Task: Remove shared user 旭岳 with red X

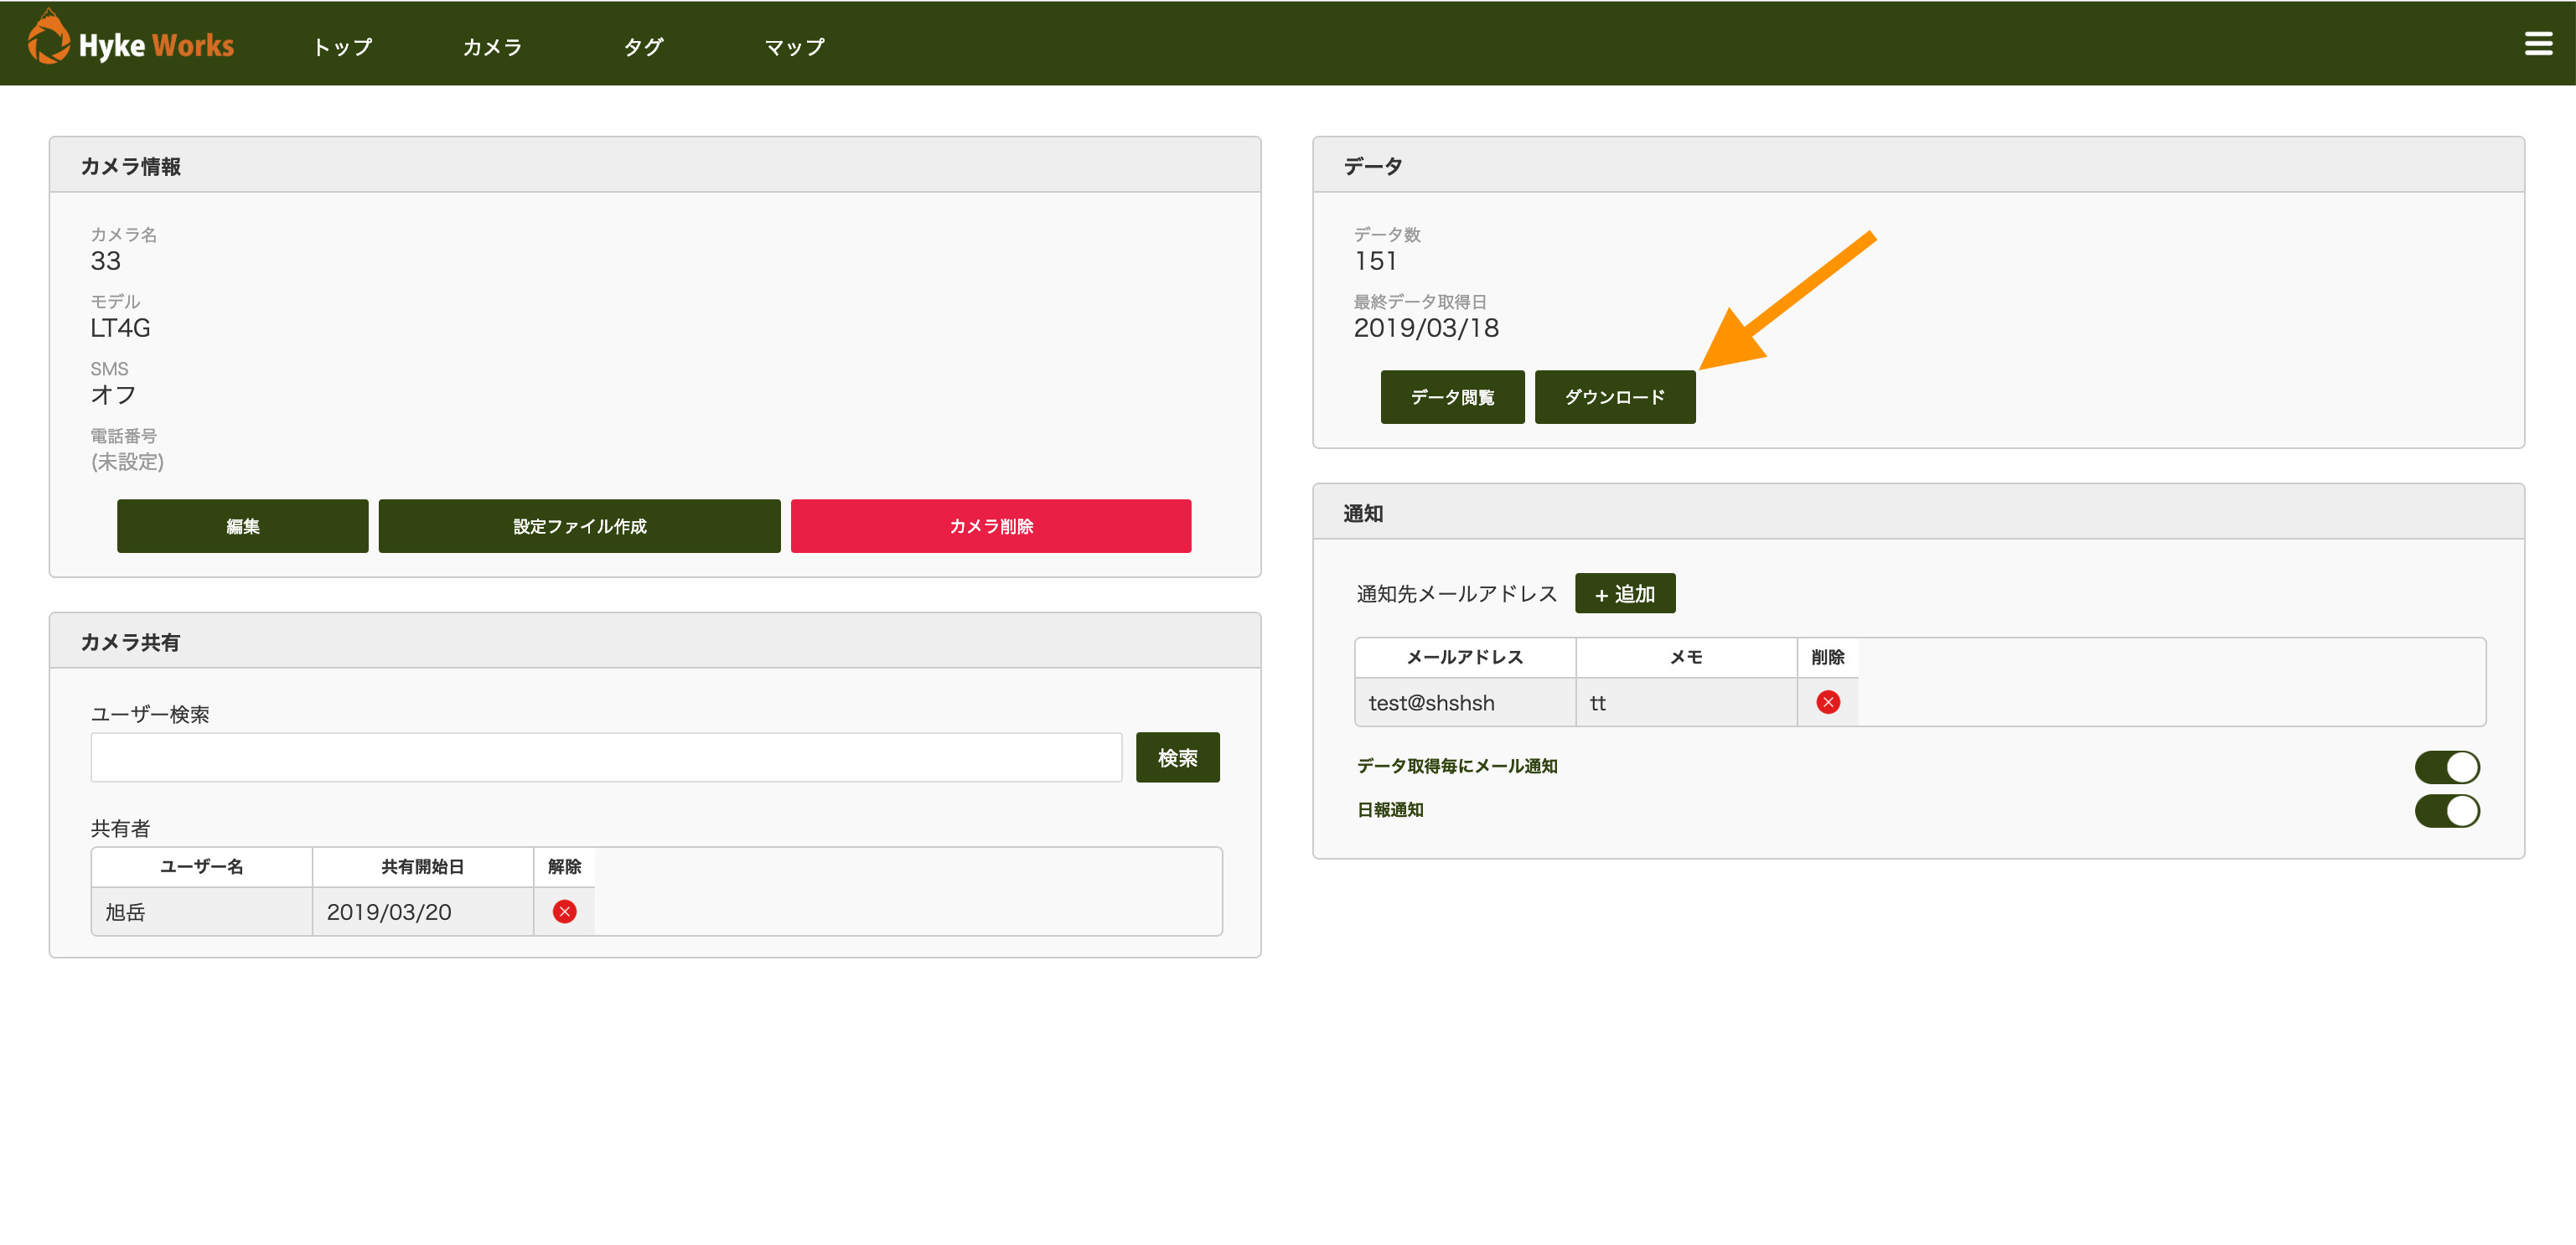Action: [564, 911]
